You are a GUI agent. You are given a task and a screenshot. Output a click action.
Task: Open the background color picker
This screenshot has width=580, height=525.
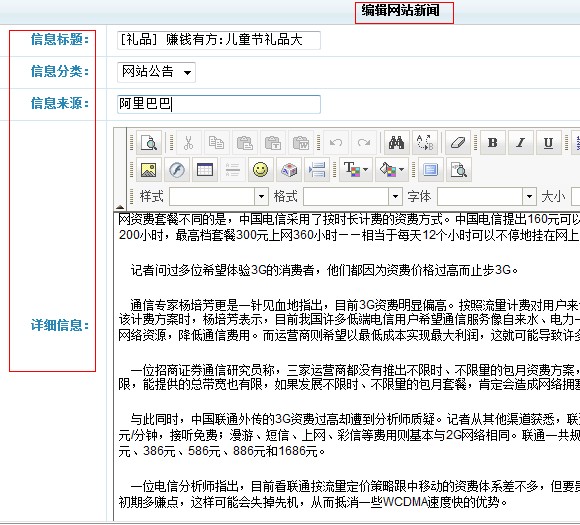pos(392,170)
